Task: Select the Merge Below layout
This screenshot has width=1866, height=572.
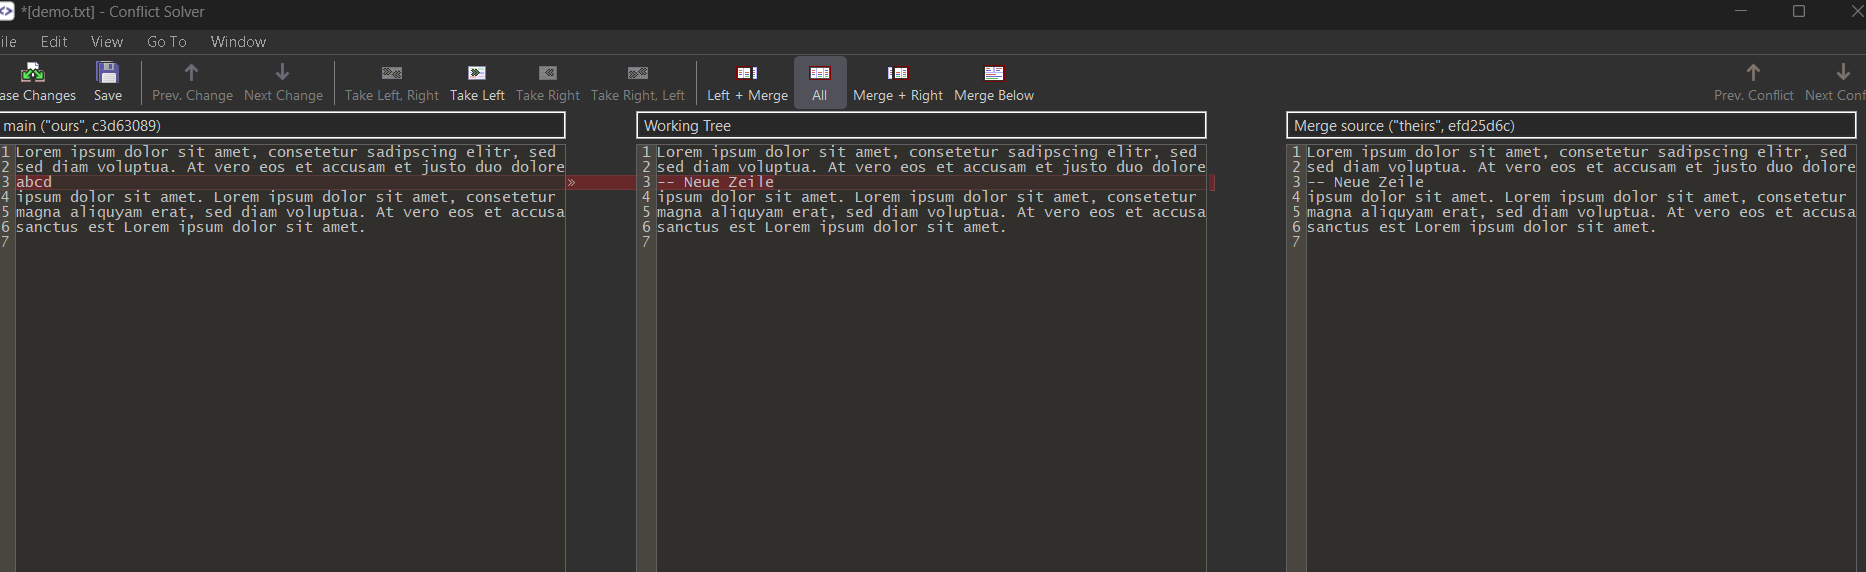Action: [994, 73]
